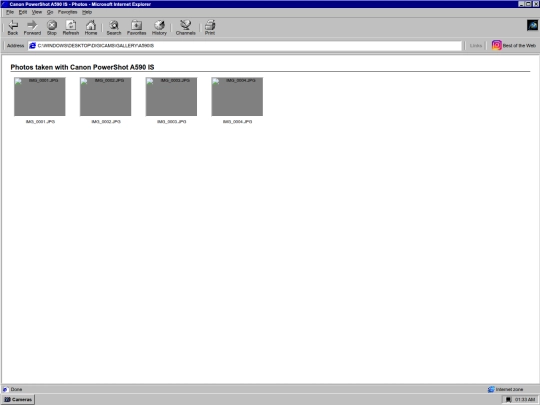The height and width of the screenshot is (405, 540).
Task: Click the Forward arrow button
Action: (x=32, y=28)
